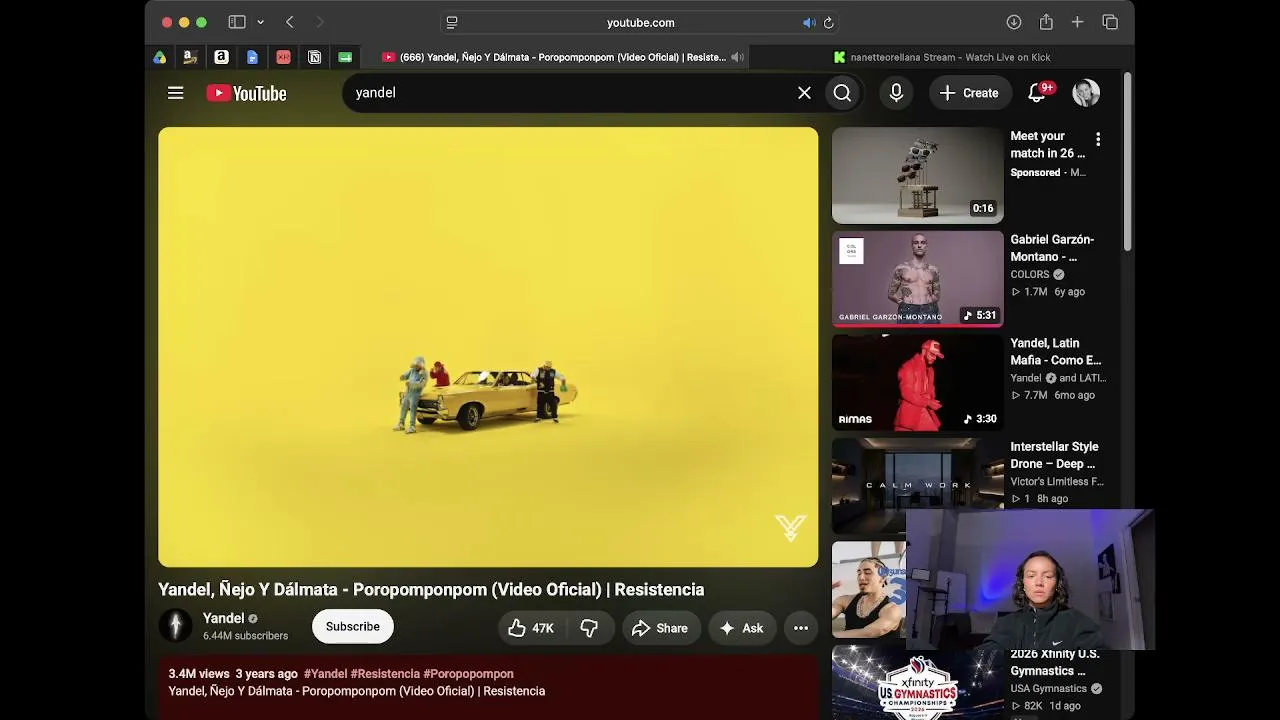Screen dimensions: 1280x720
Task: Go back in Safari history
Action: (x=290, y=22)
